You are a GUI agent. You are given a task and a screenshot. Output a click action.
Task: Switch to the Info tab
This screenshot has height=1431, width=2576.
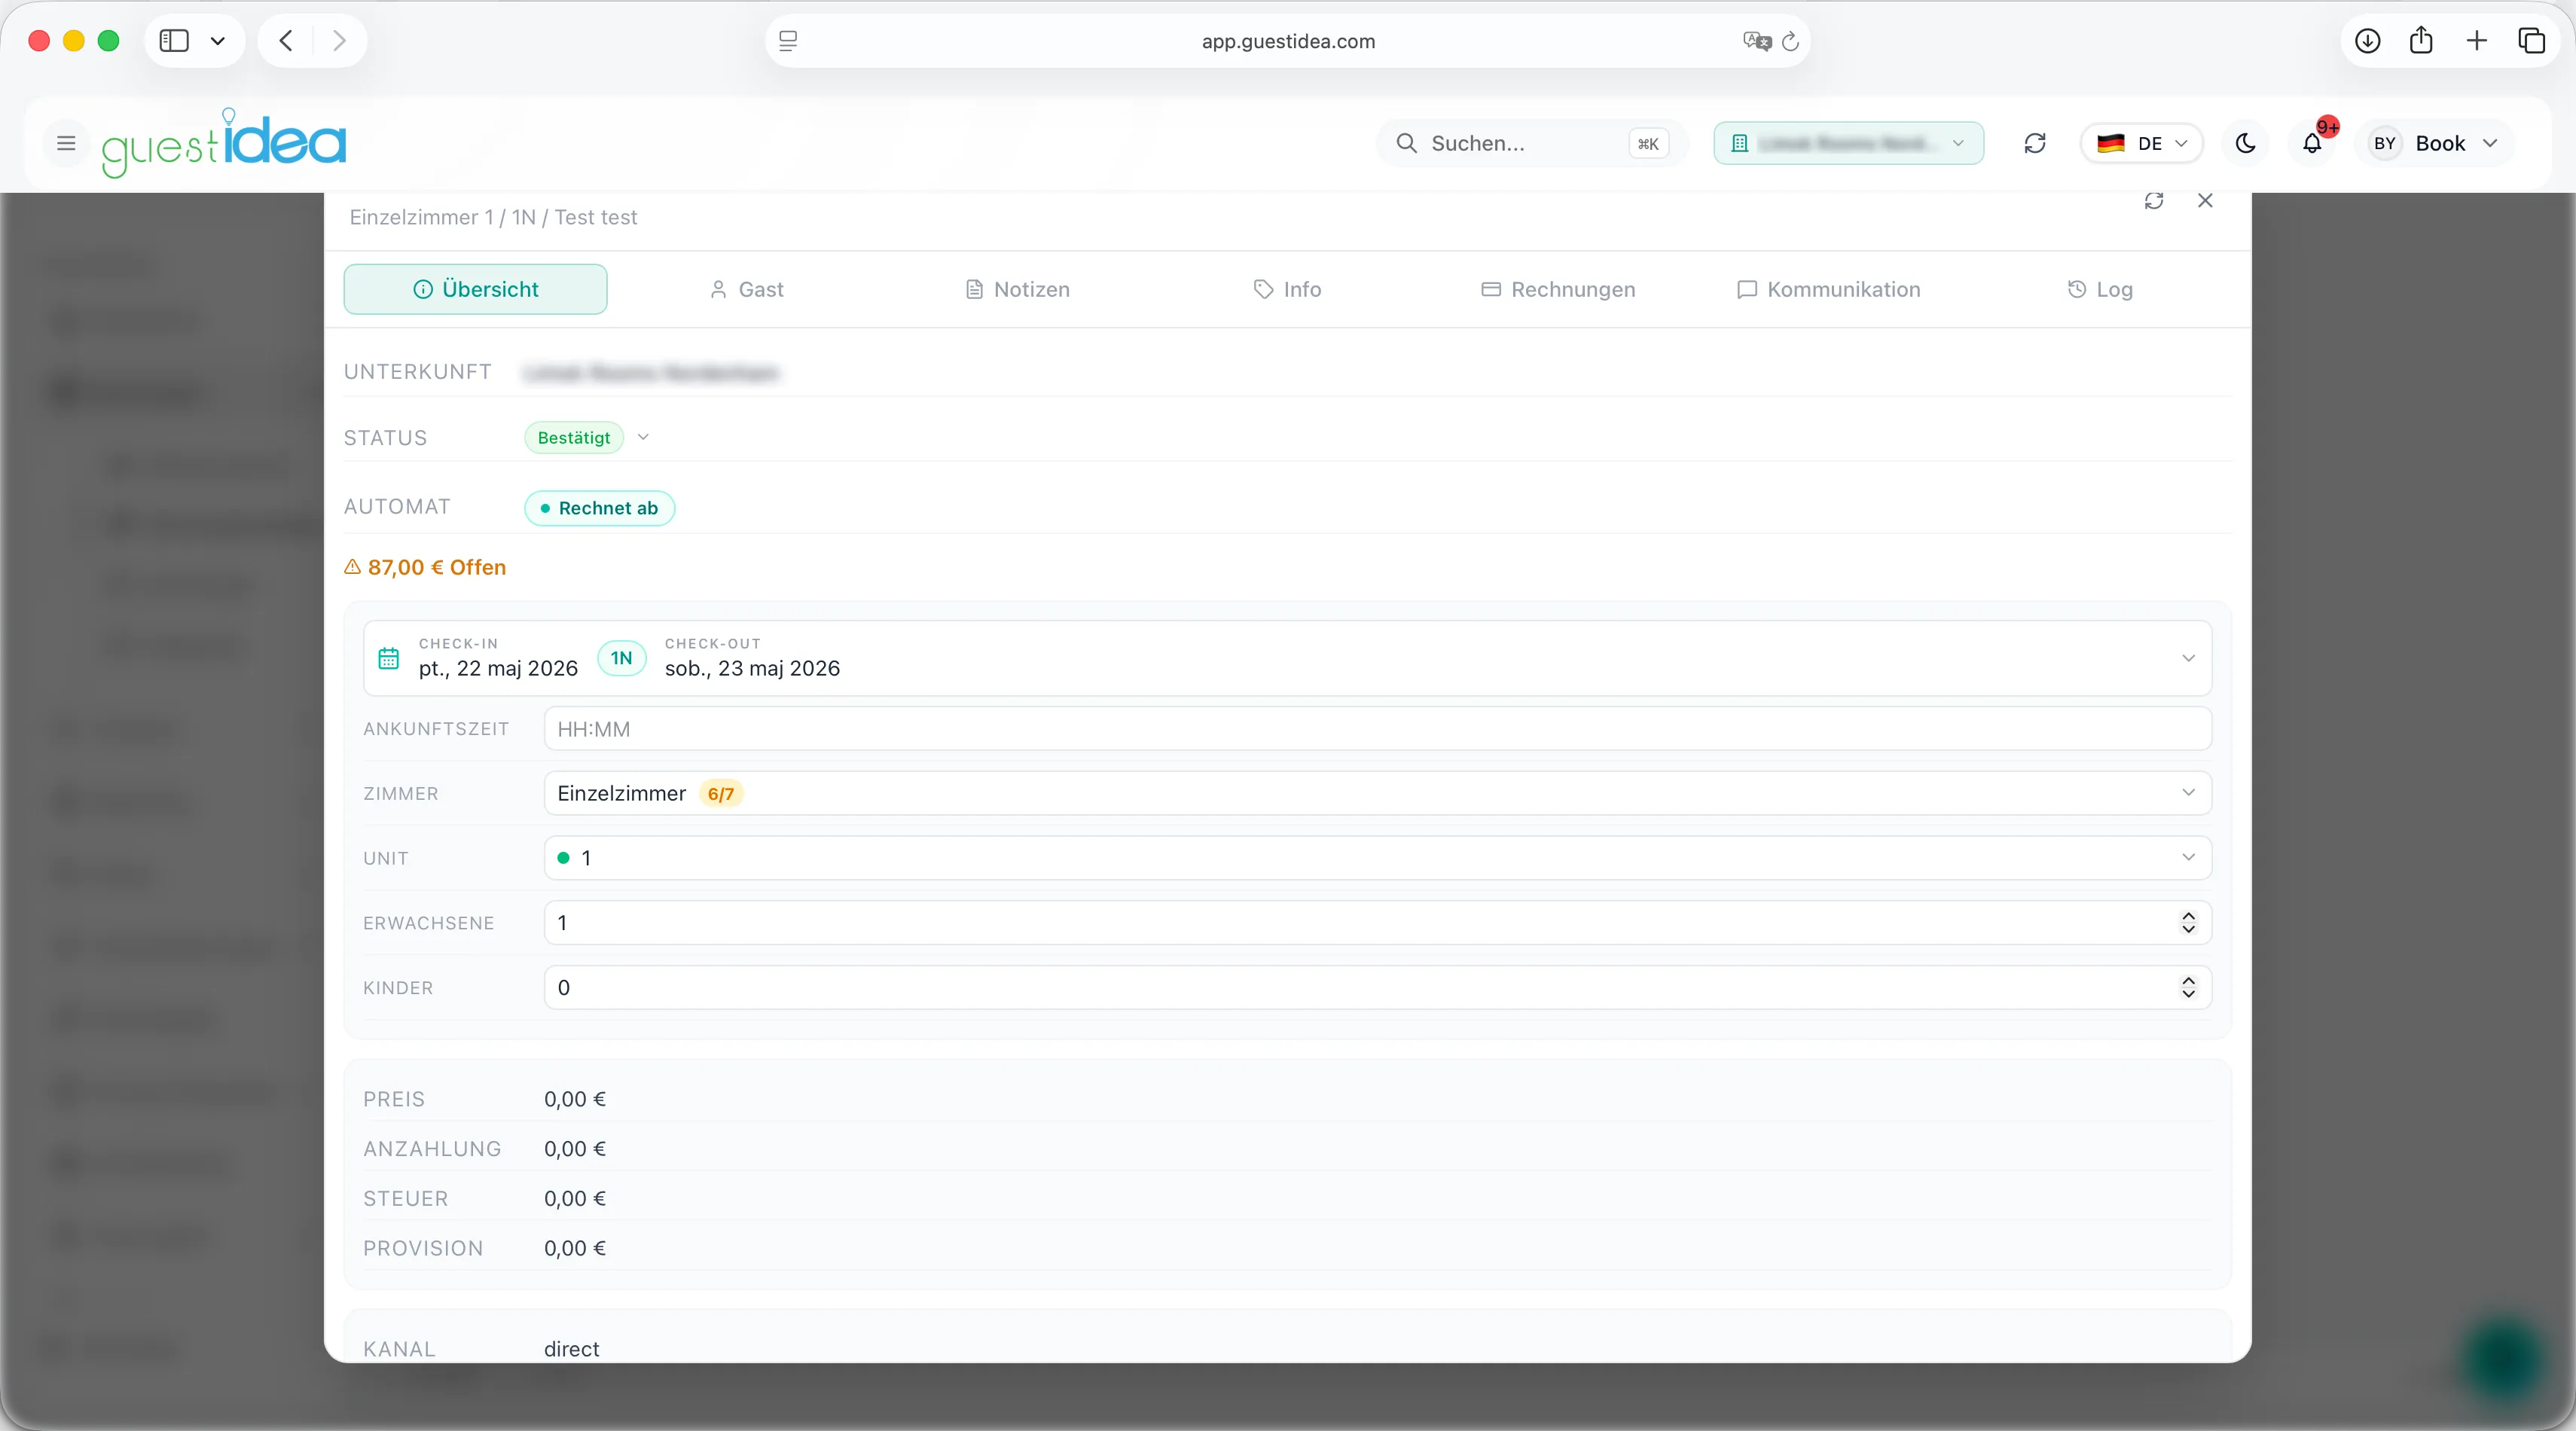(x=1287, y=289)
